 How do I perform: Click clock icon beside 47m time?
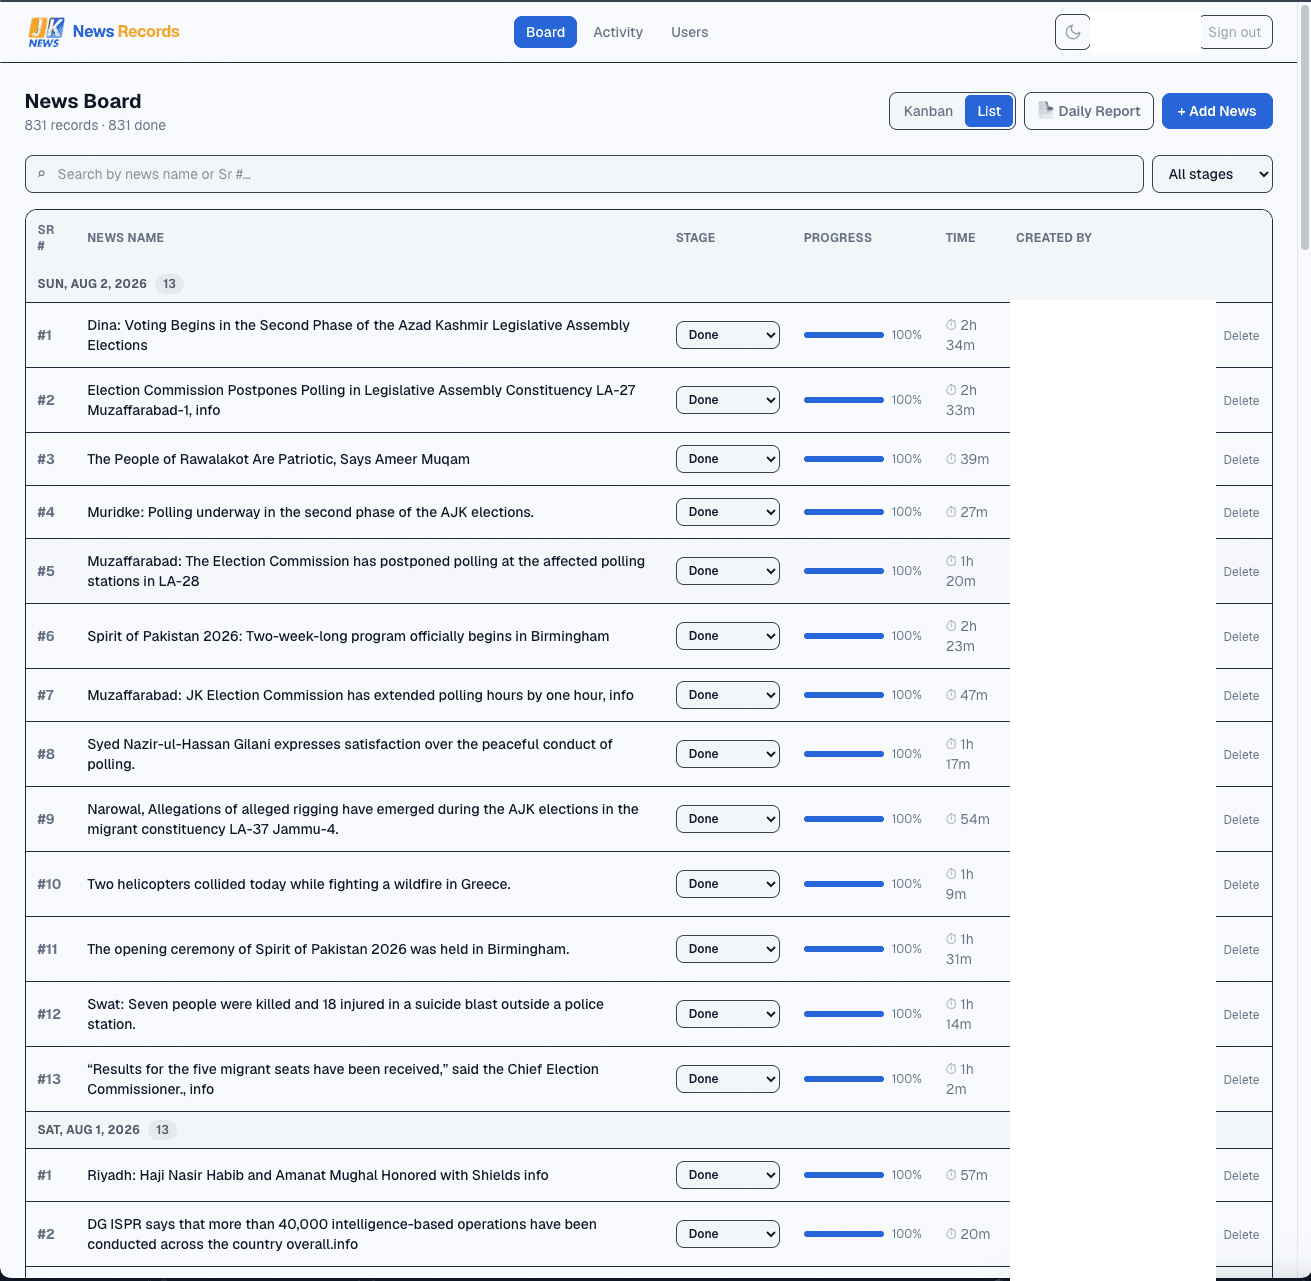pos(951,695)
